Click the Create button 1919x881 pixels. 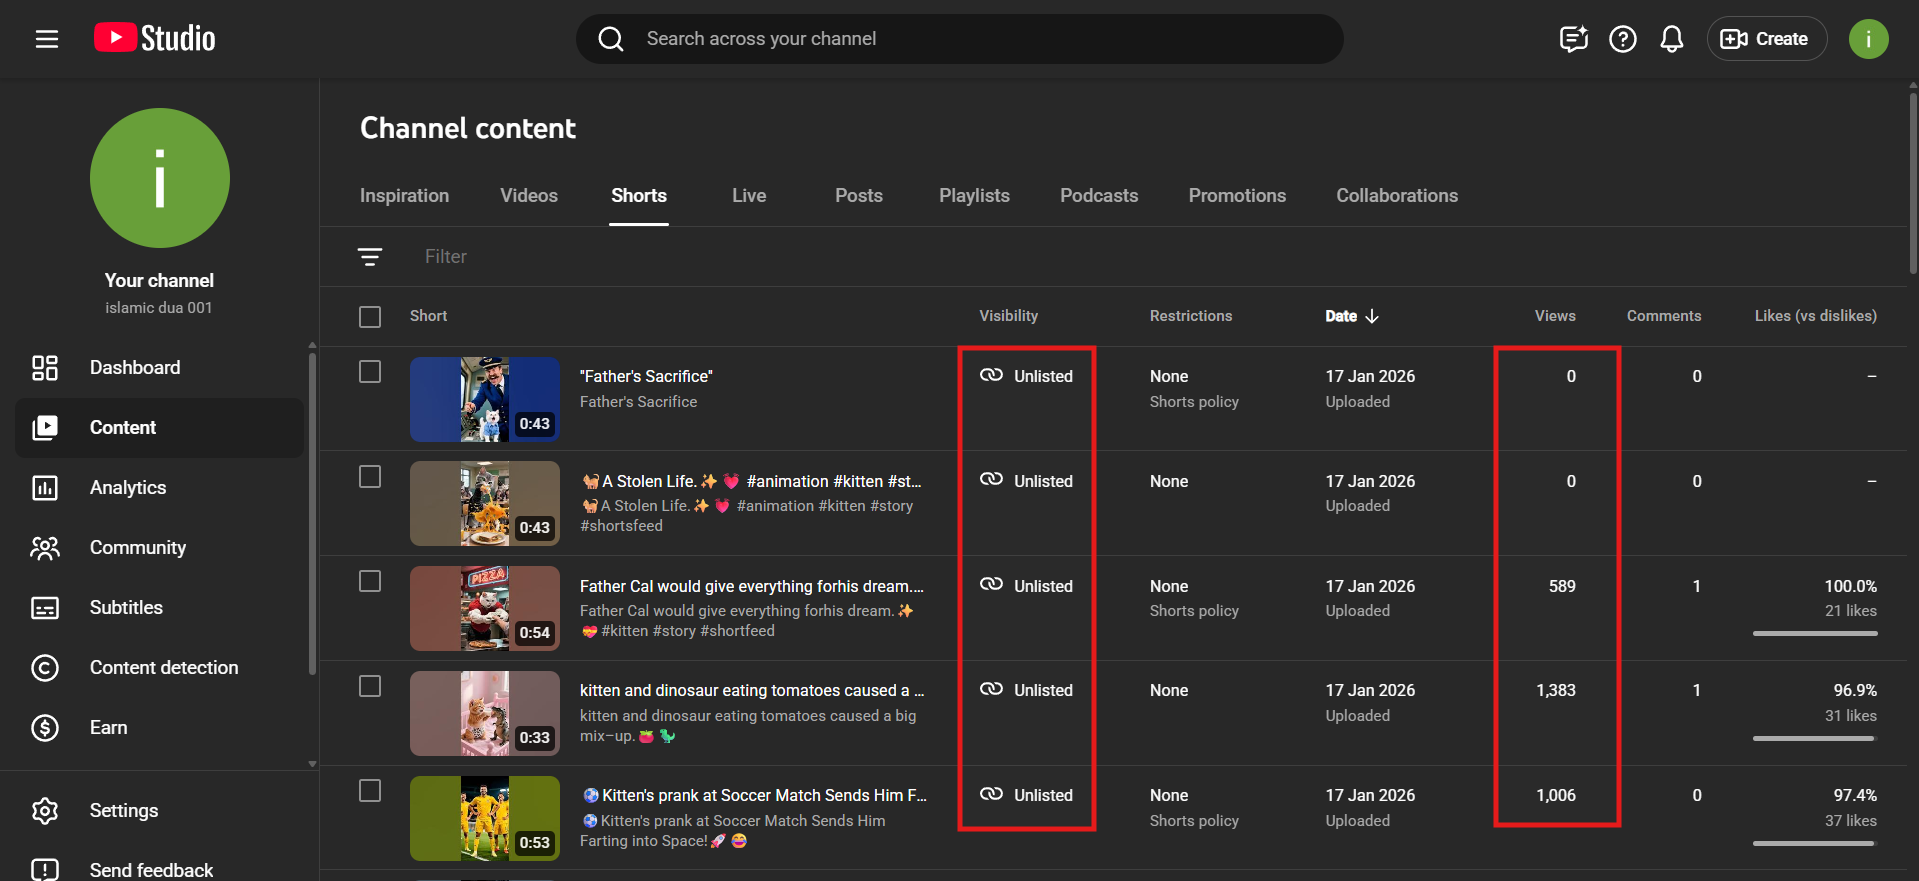point(1766,39)
